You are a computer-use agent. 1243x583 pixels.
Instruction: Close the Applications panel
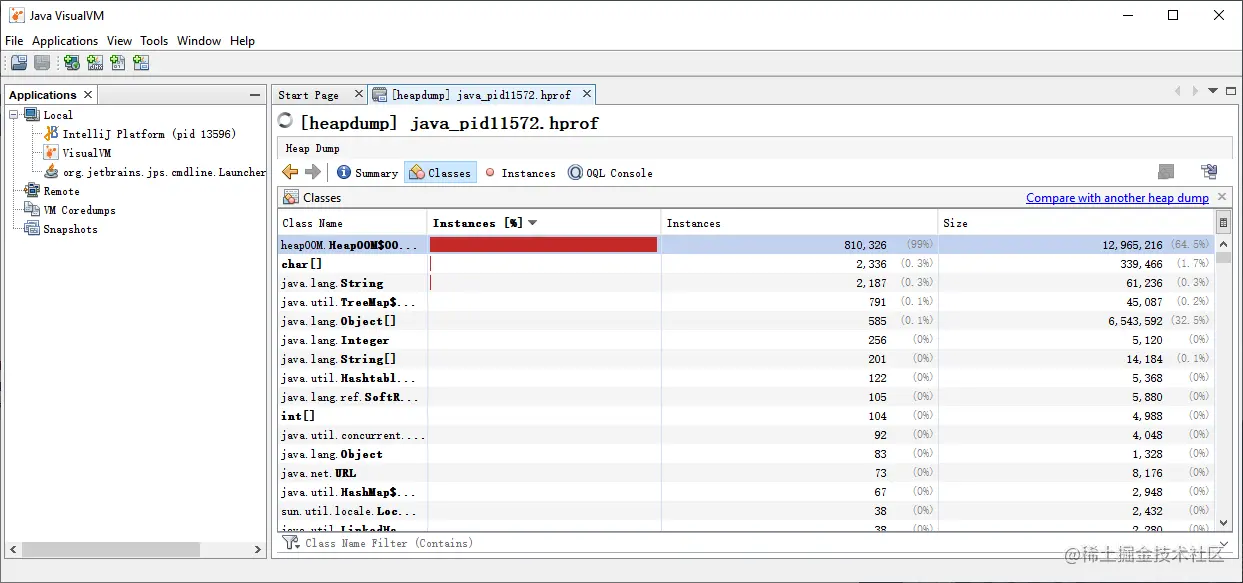click(x=88, y=94)
